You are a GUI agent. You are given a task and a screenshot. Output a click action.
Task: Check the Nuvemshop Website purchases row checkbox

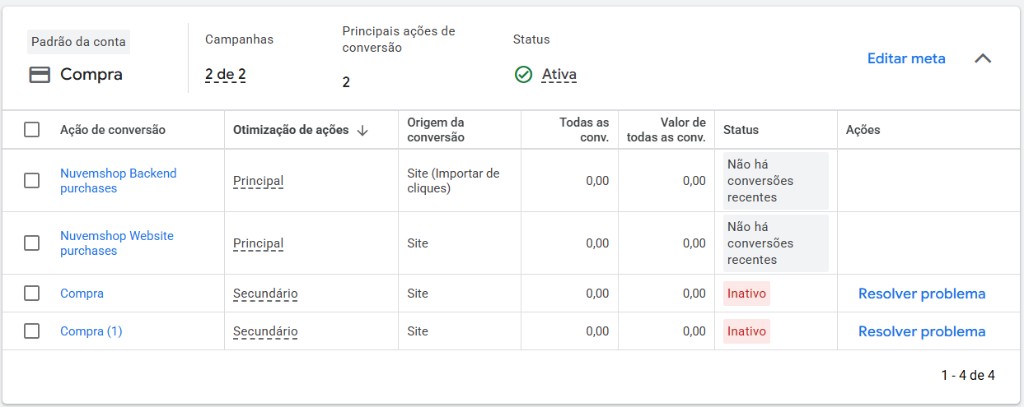[x=31, y=243]
